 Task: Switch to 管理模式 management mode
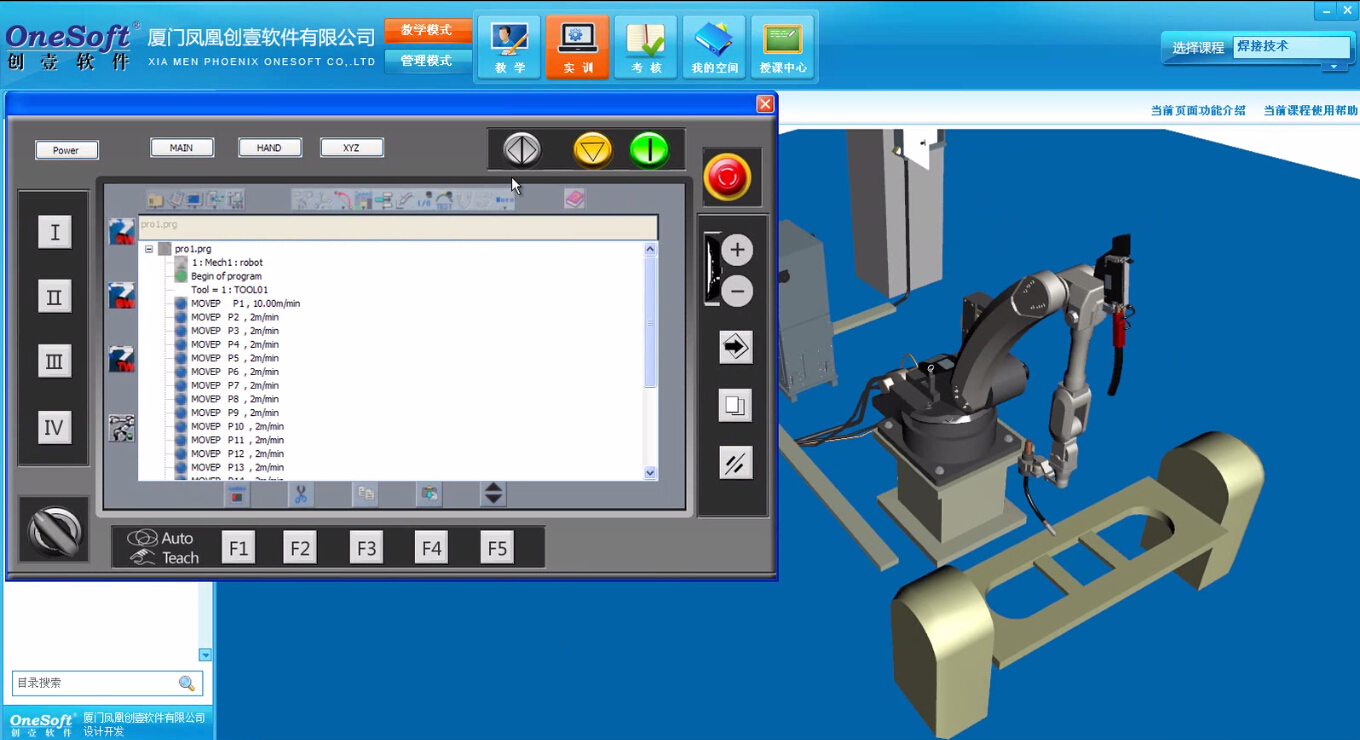tap(427, 61)
